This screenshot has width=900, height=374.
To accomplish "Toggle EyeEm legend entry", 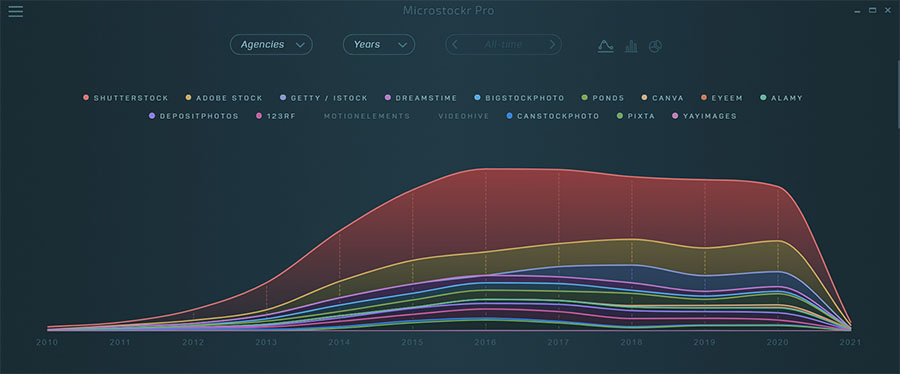I will coord(721,98).
